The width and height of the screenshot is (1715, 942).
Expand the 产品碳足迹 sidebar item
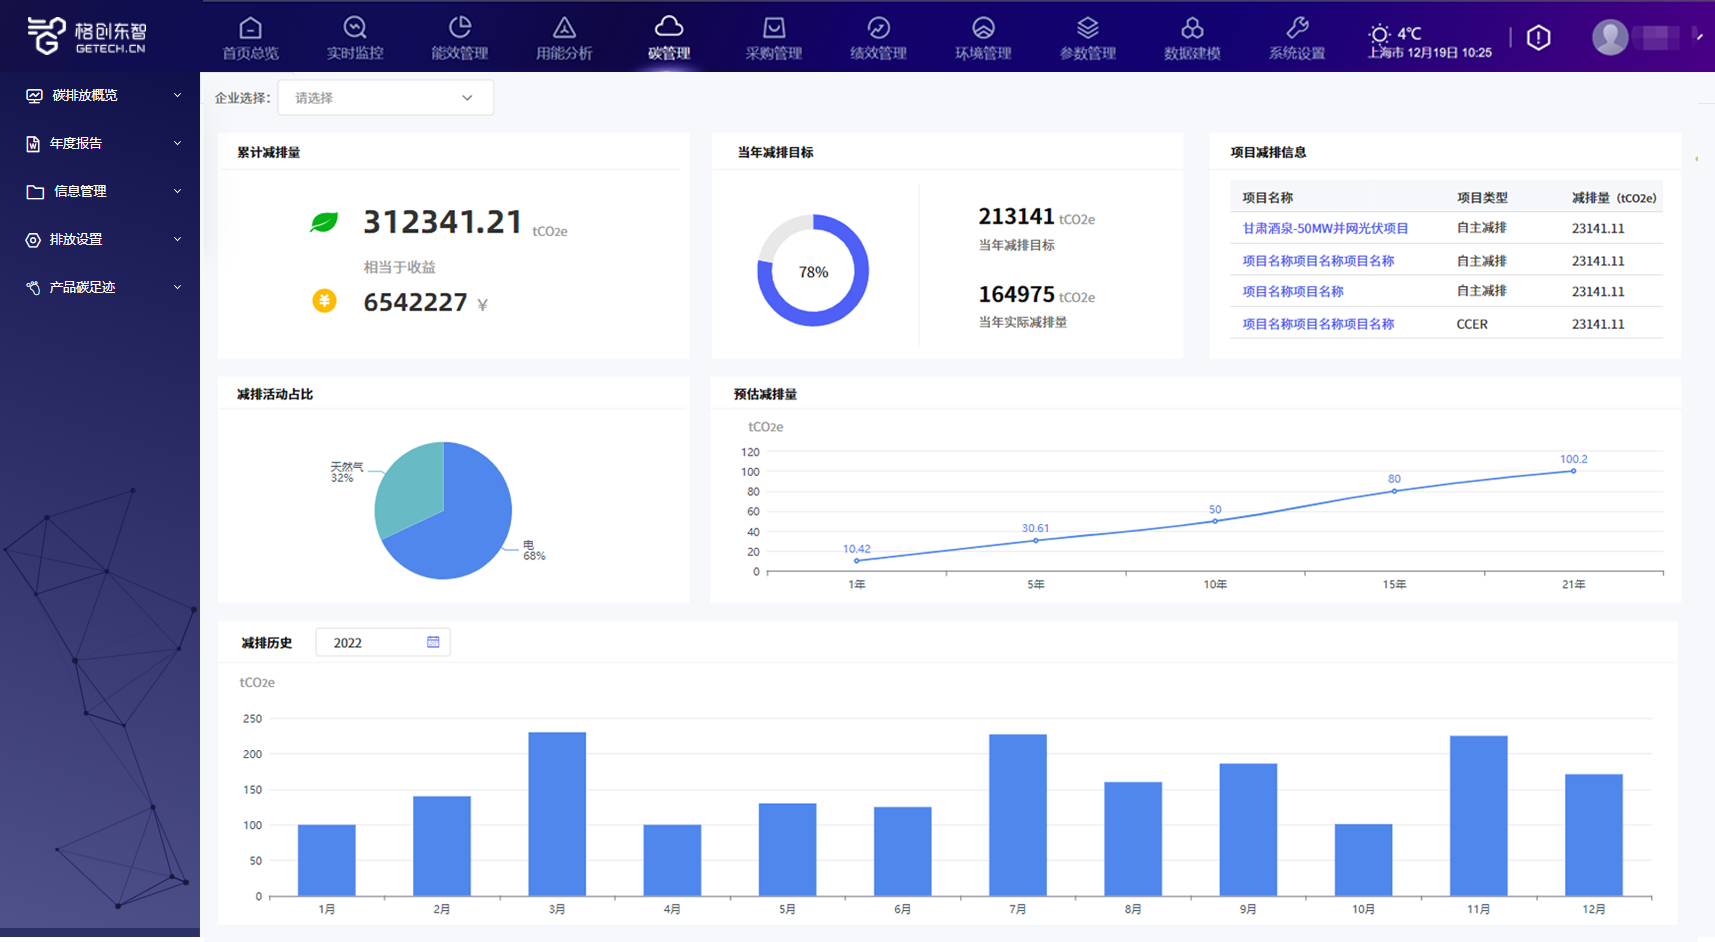(100, 288)
